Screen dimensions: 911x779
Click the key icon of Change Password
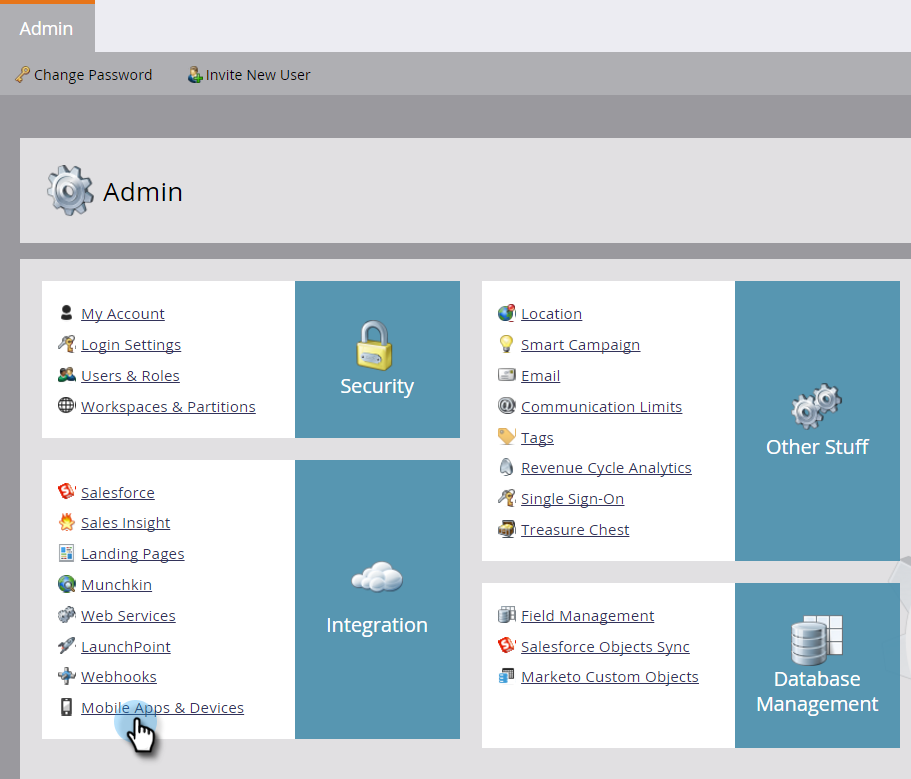click(x=23, y=74)
